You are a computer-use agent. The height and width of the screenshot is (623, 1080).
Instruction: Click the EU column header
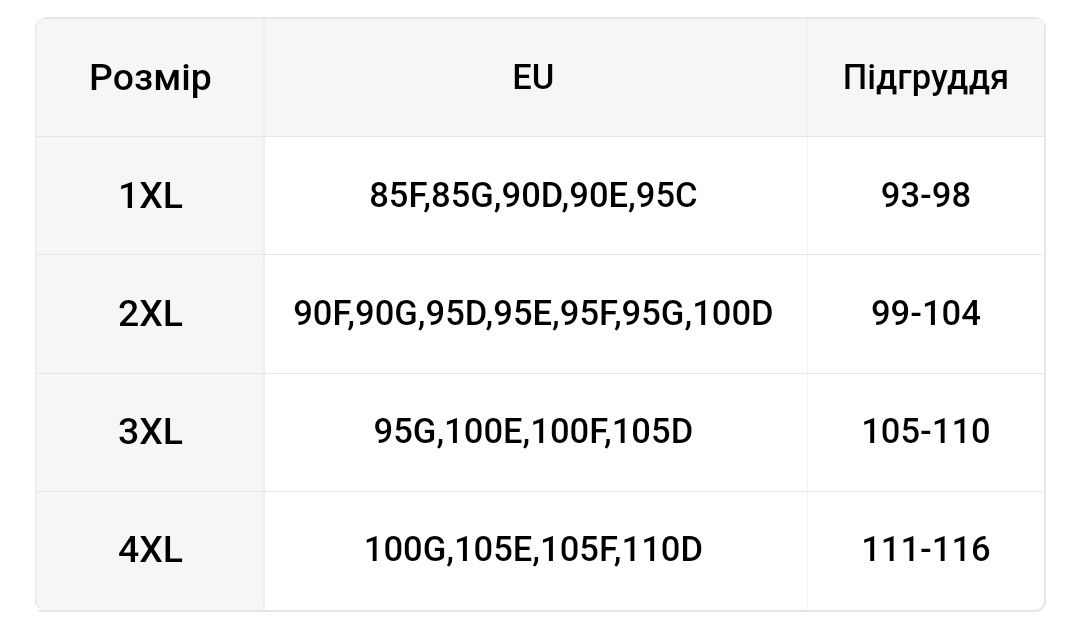pyautogui.click(x=533, y=78)
